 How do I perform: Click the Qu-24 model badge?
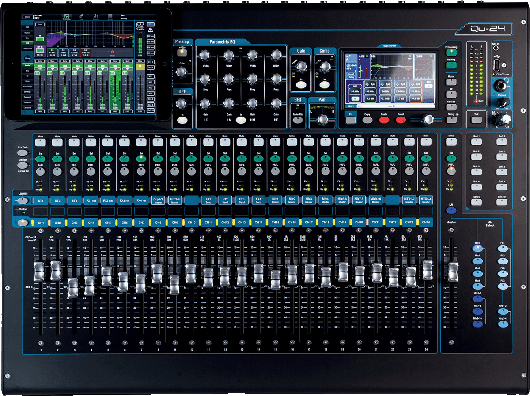[x=484, y=29]
